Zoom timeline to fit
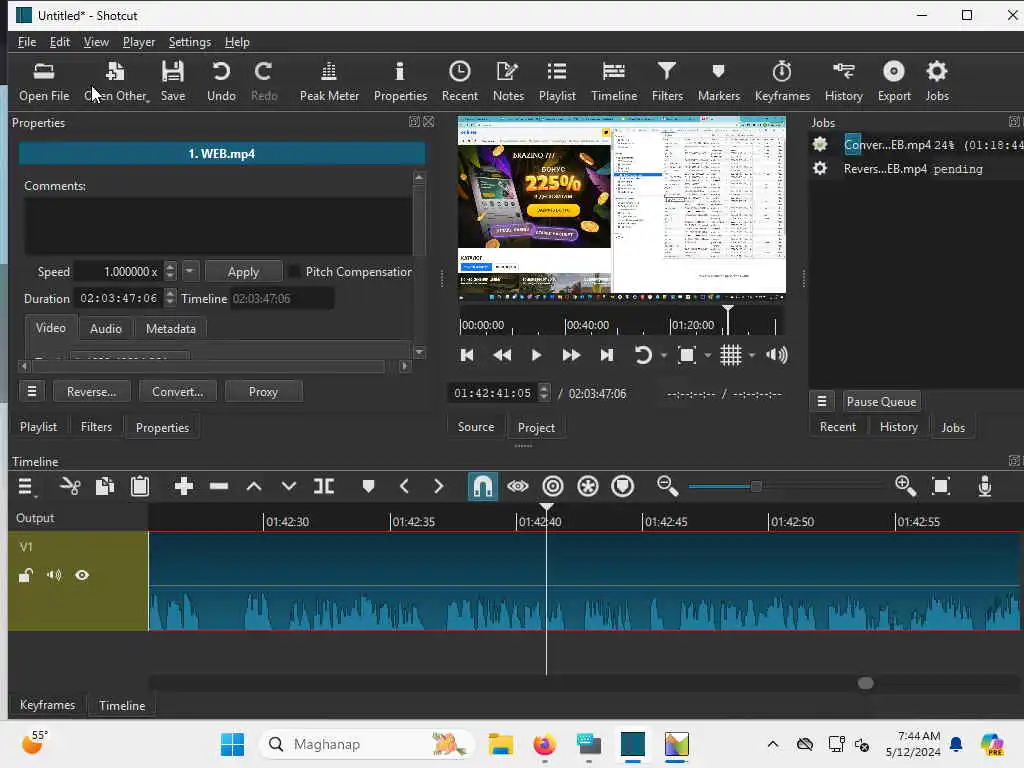The width and height of the screenshot is (1024, 768). pyautogui.click(x=941, y=486)
